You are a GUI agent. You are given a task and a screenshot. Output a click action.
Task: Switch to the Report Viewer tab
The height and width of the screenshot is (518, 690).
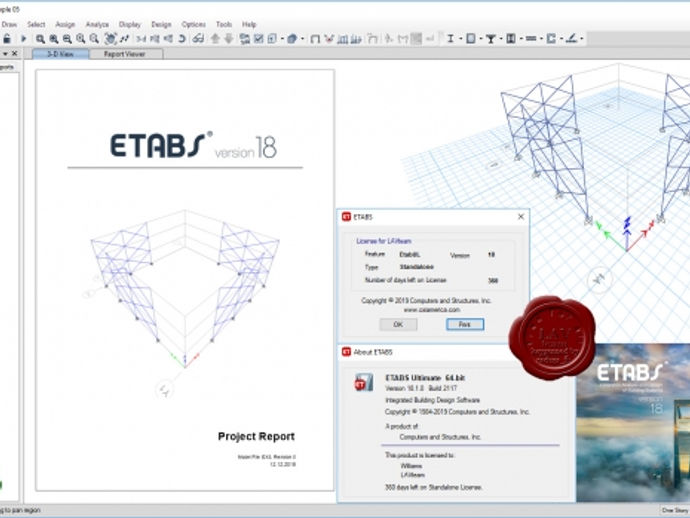click(125, 54)
